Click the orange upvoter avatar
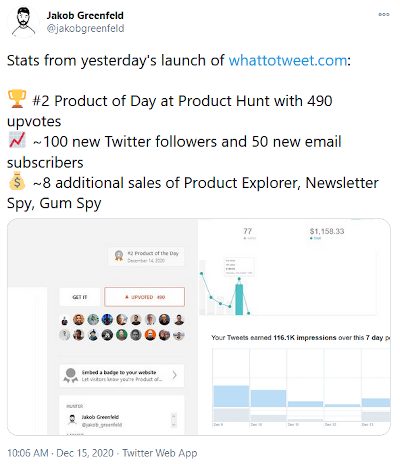 (x=150, y=335)
